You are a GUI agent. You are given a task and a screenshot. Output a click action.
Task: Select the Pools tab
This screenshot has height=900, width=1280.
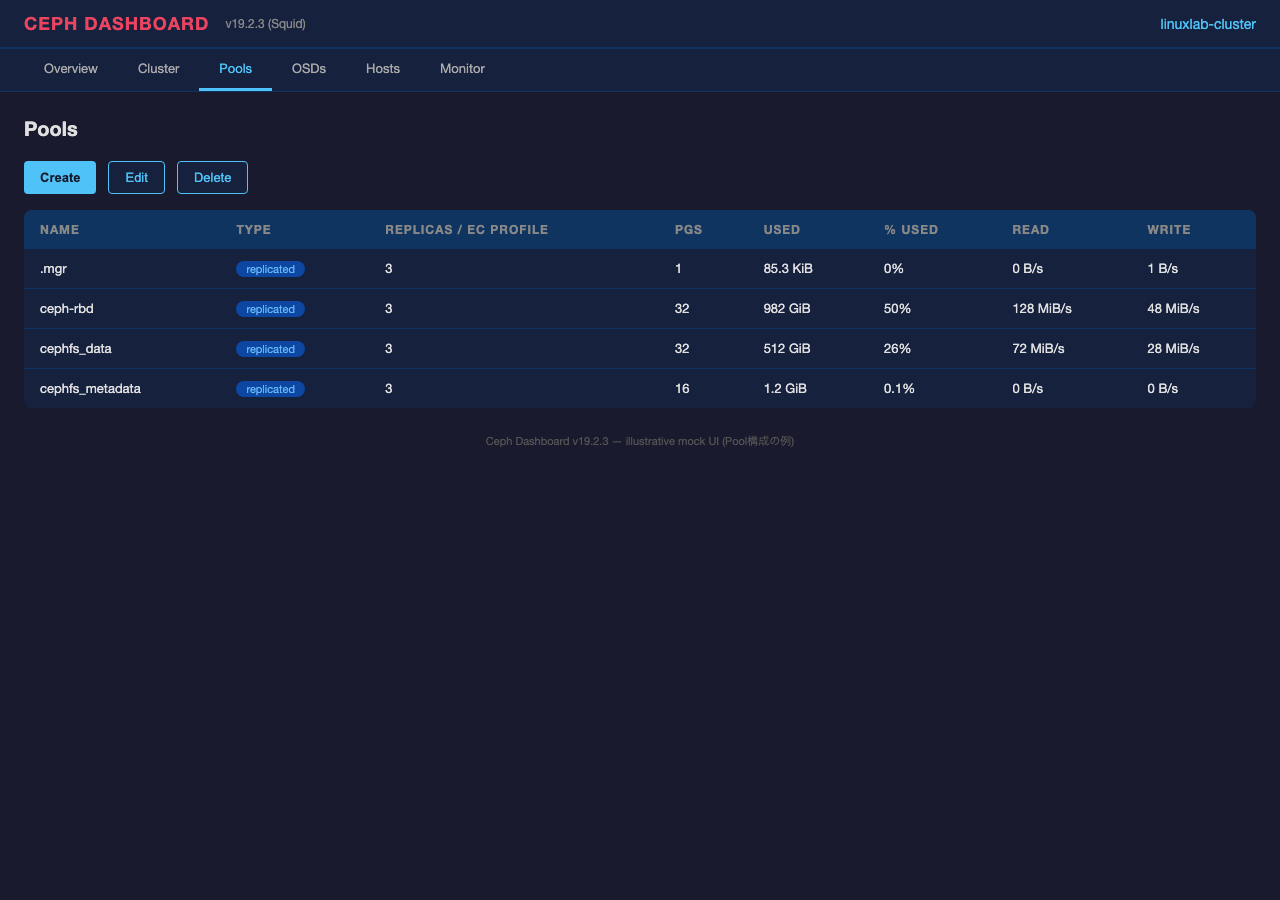[235, 69]
